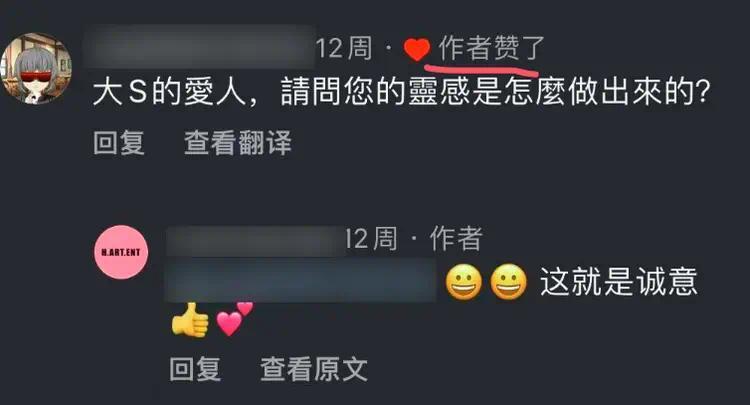Click 查看翻译 to translate the comment

click(238, 142)
